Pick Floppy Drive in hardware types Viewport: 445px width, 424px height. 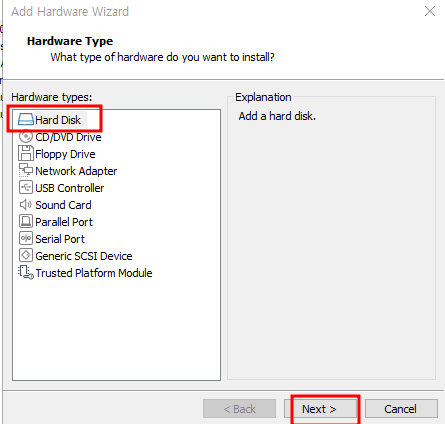tap(65, 154)
